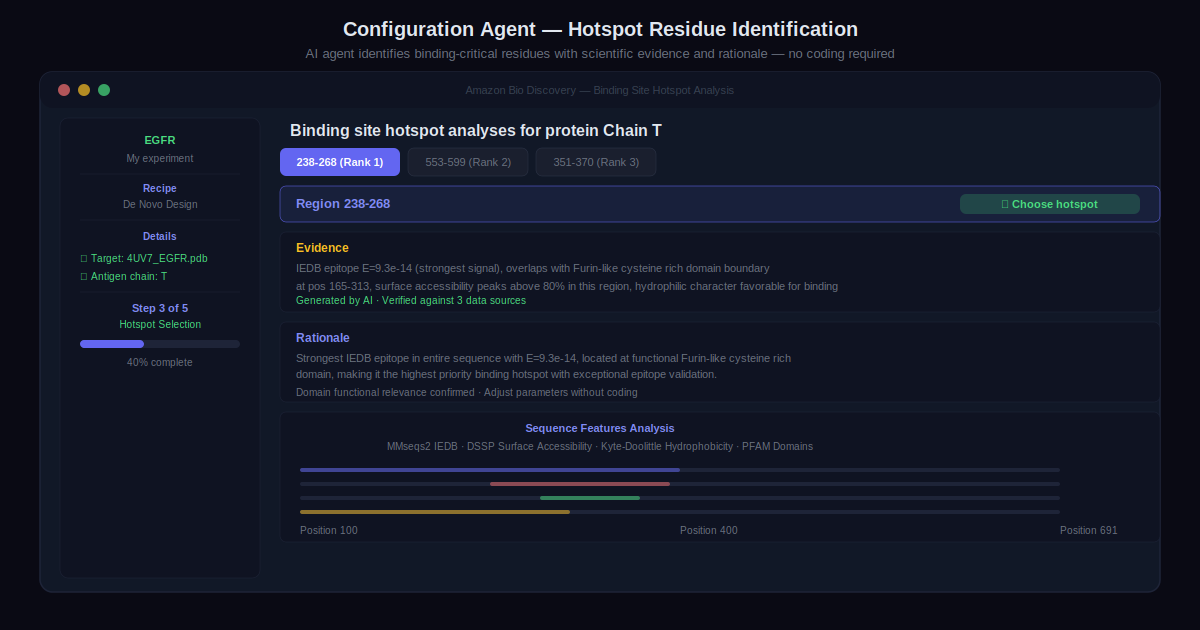Click the blue MMseqs2 IEDB feature track

pyautogui.click(x=490, y=470)
